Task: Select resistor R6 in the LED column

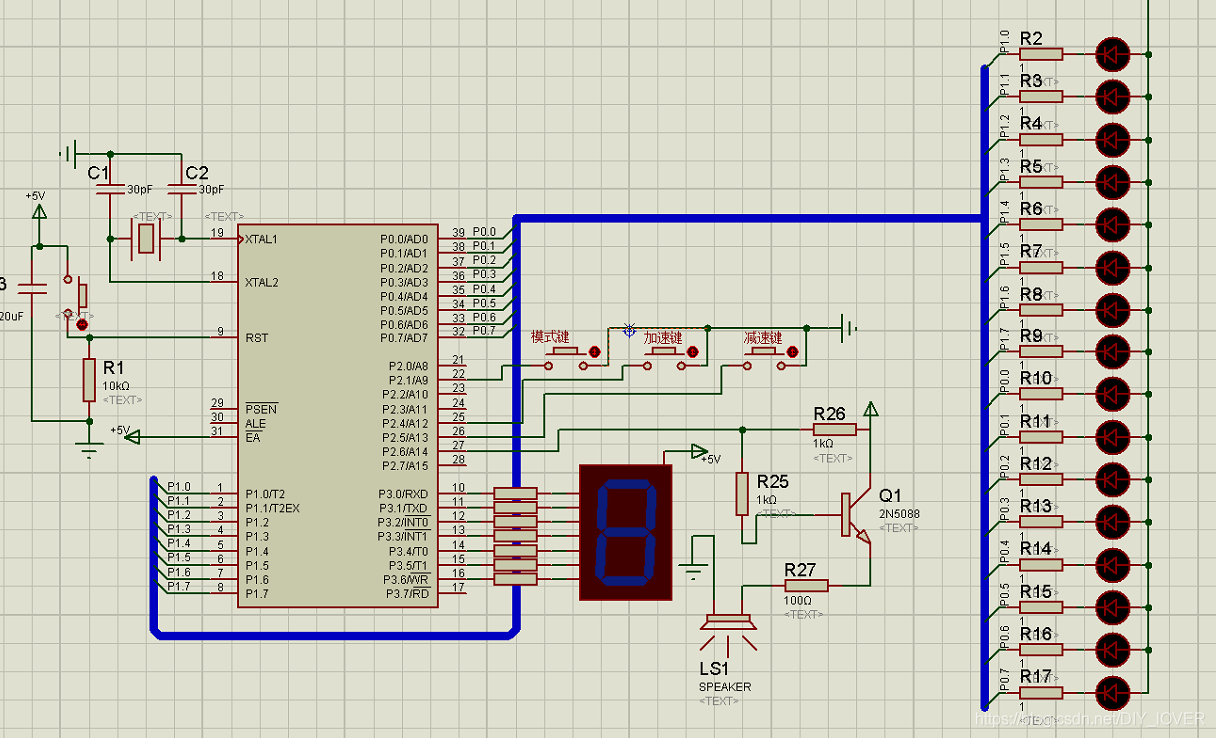Action: click(x=1041, y=224)
